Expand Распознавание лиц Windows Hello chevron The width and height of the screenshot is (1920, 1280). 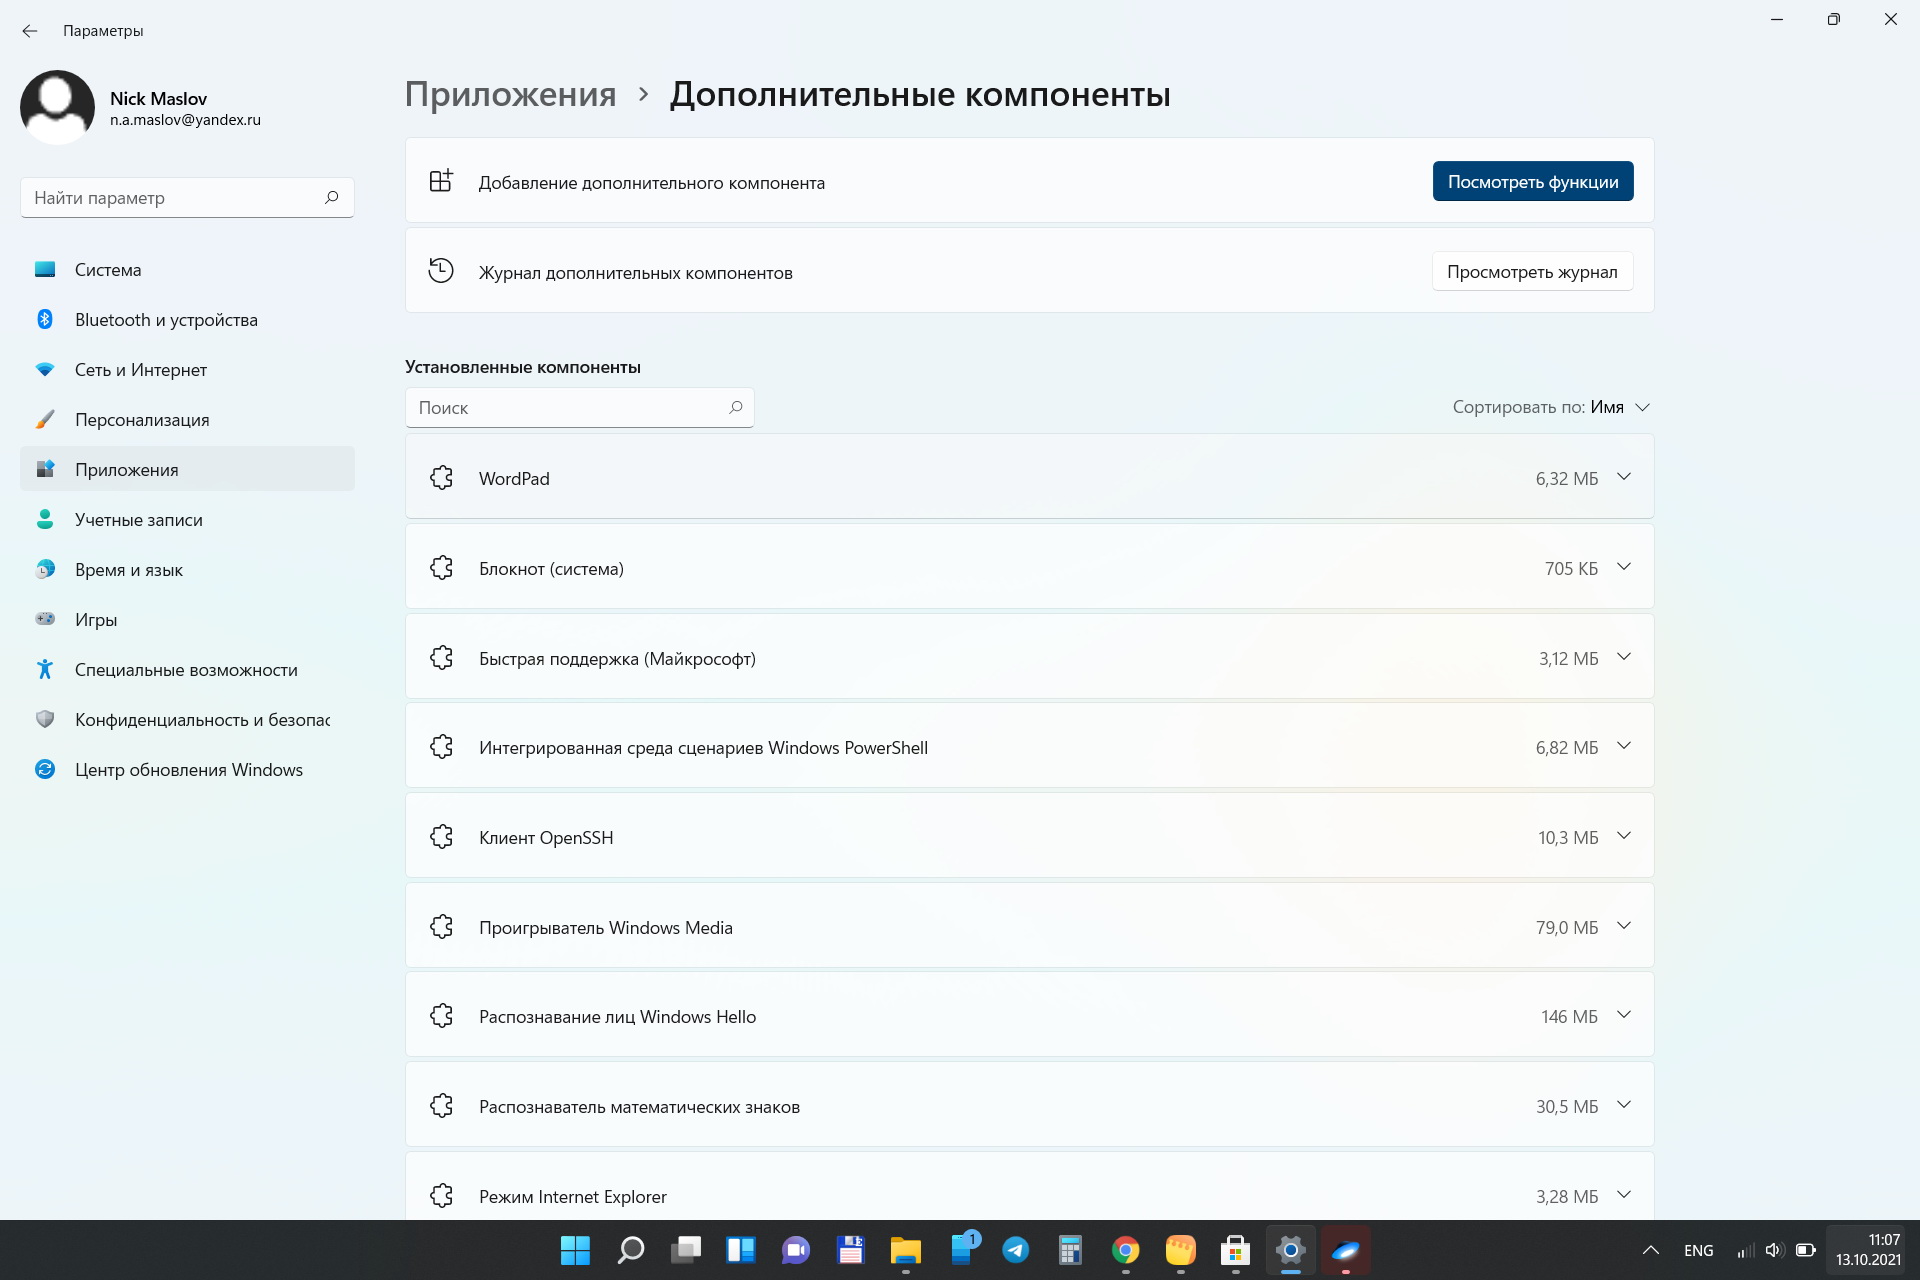coord(1624,1015)
